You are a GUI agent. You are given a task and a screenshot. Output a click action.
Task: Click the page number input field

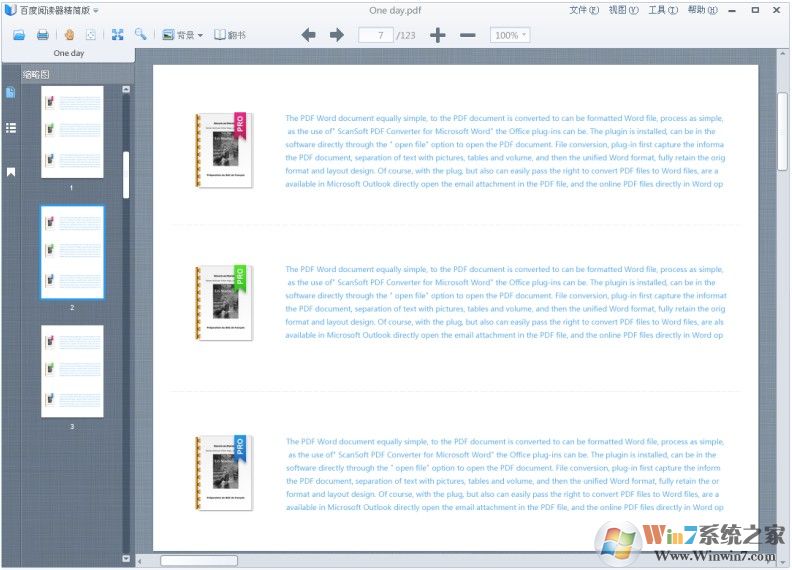click(x=376, y=35)
